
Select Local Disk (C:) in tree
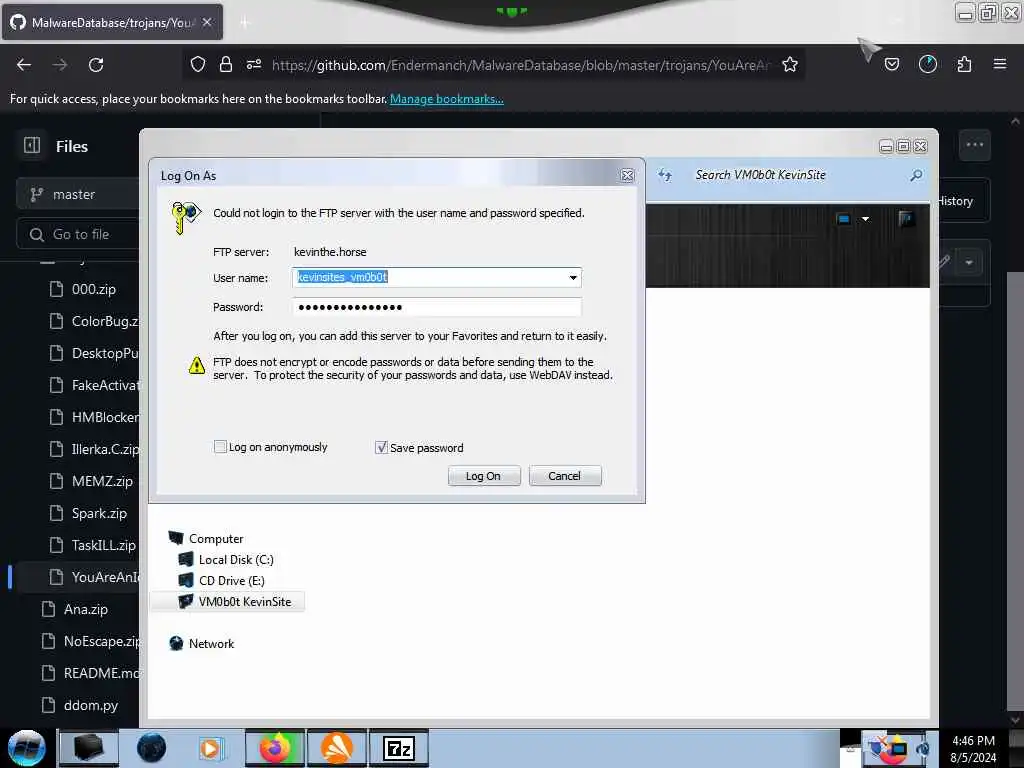pos(236,560)
